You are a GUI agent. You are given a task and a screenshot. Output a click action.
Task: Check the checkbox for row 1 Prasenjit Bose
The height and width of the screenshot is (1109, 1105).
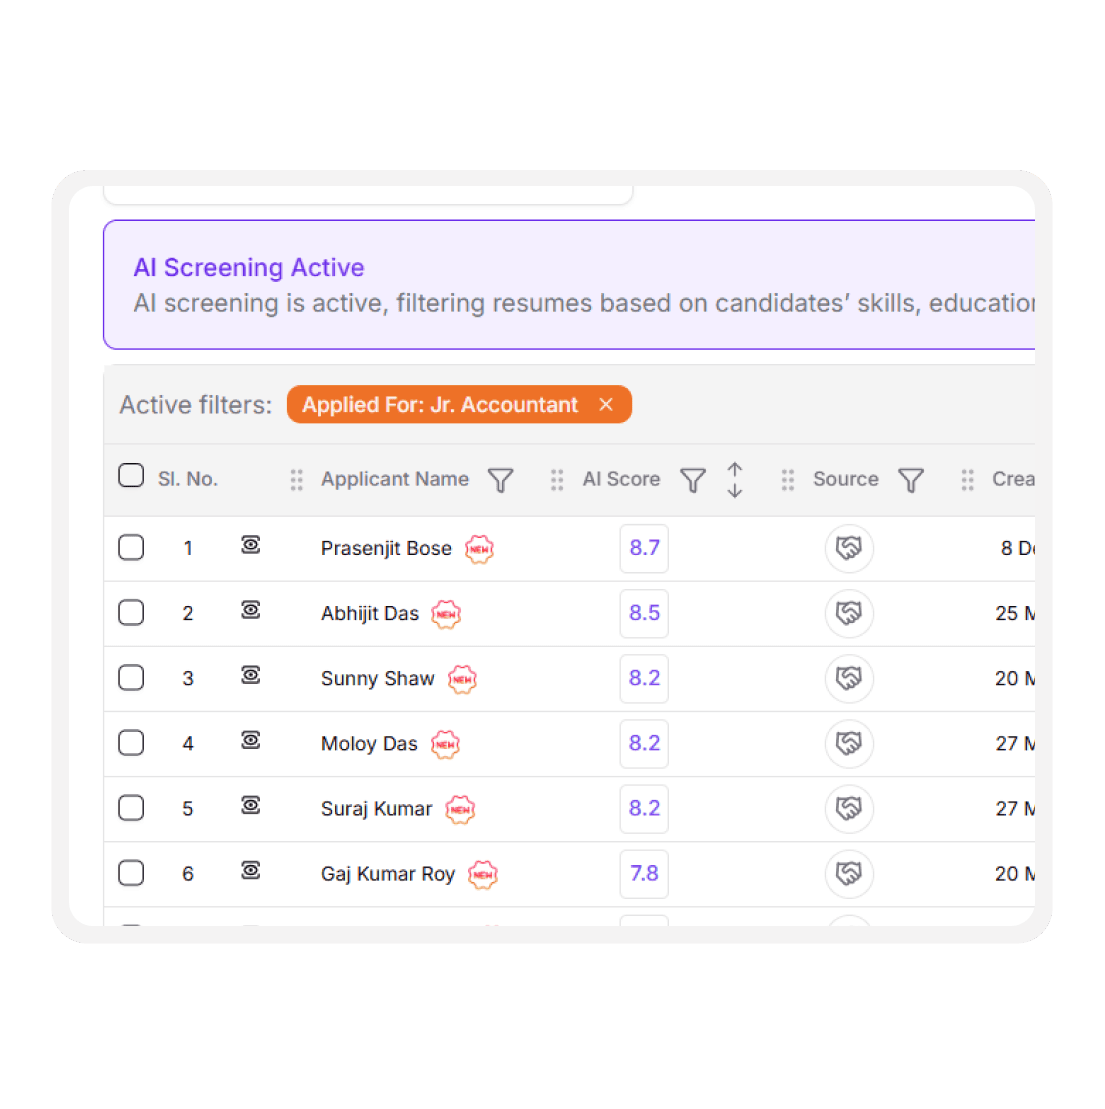[131, 547]
